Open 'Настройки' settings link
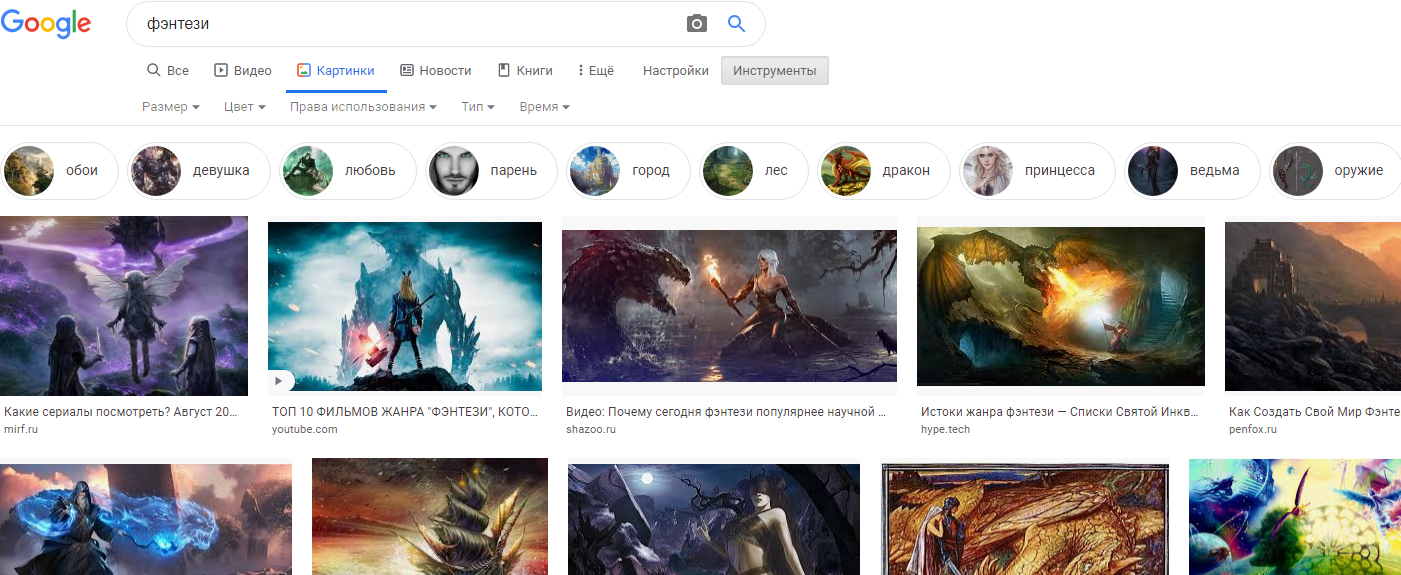Image resolution: width=1401 pixels, height=575 pixels. 675,71
